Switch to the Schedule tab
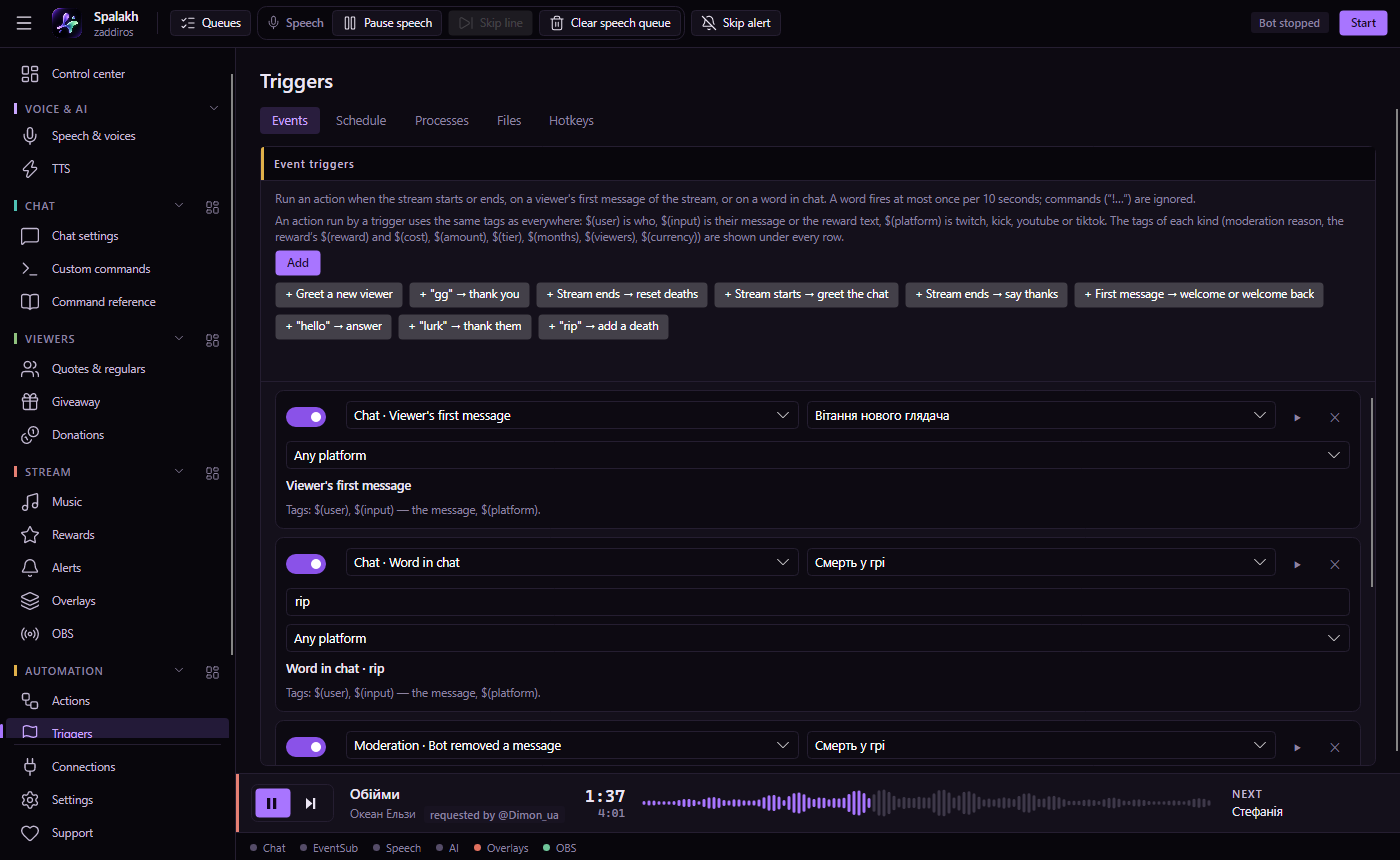1400x860 pixels. click(361, 120)
